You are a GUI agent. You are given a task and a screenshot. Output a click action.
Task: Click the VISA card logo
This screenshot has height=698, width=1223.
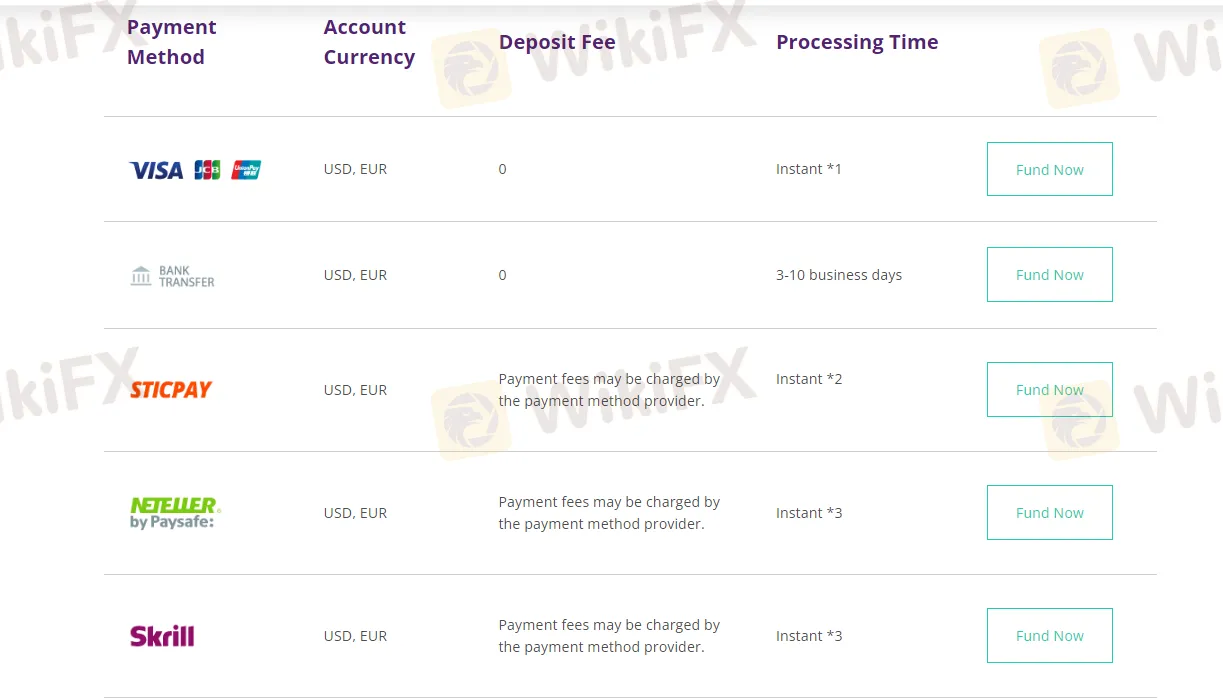point(155,169)
